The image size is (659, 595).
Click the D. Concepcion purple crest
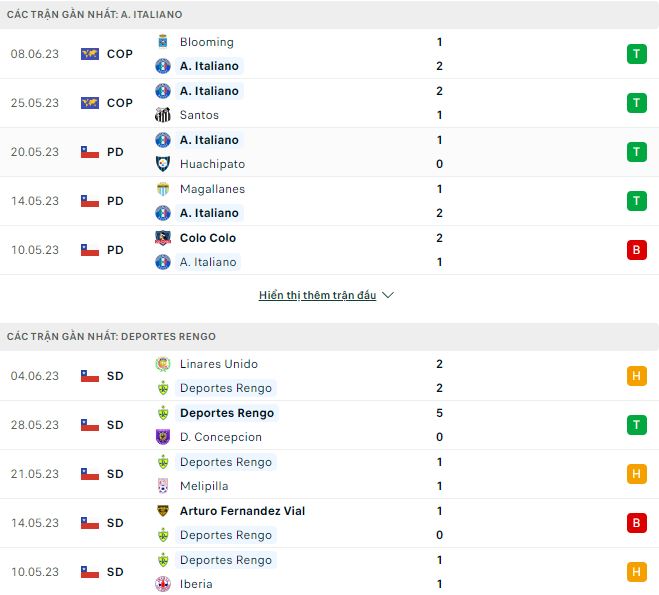point(163,437)
